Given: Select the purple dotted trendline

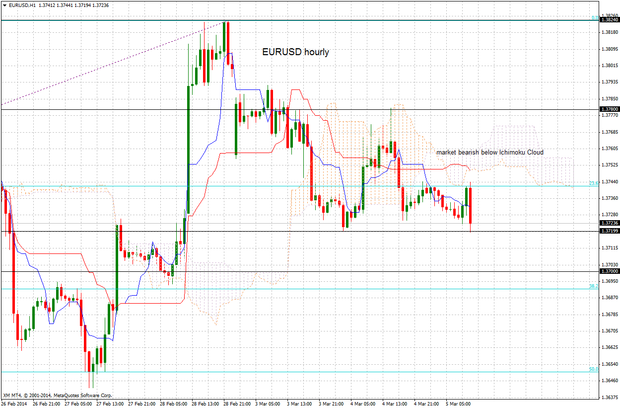Looking at the screenshot, I should pos(113,63).
